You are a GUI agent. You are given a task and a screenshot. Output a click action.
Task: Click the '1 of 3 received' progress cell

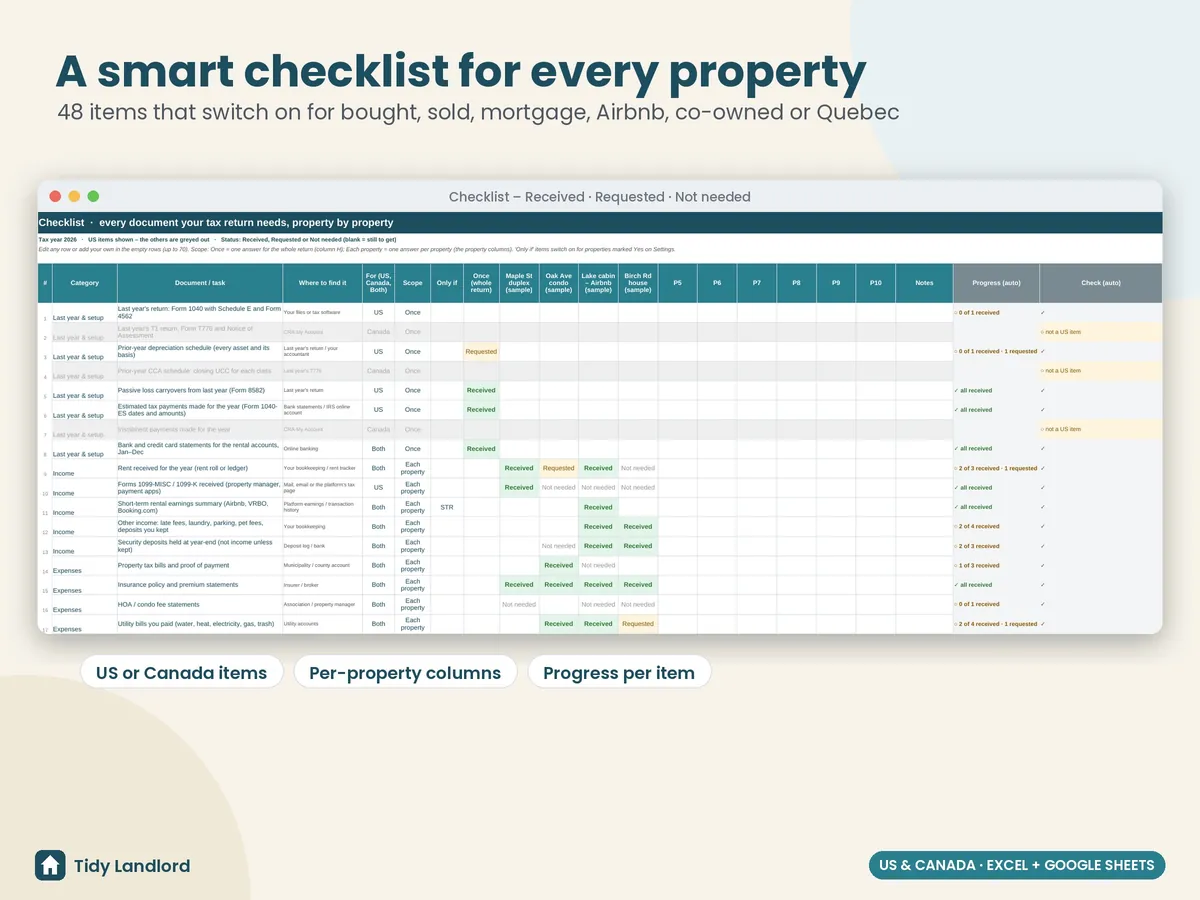point(996,566)
